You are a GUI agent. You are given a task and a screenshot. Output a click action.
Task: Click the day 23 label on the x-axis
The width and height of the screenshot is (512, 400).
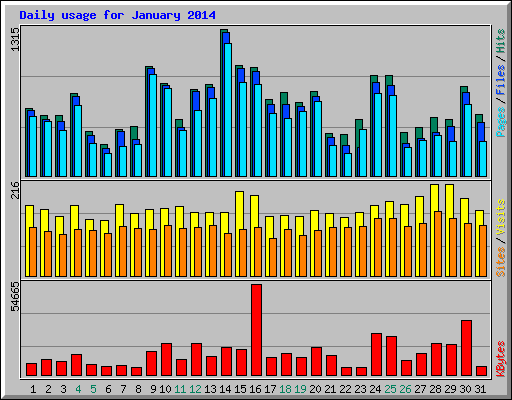[x=360, y=389]
